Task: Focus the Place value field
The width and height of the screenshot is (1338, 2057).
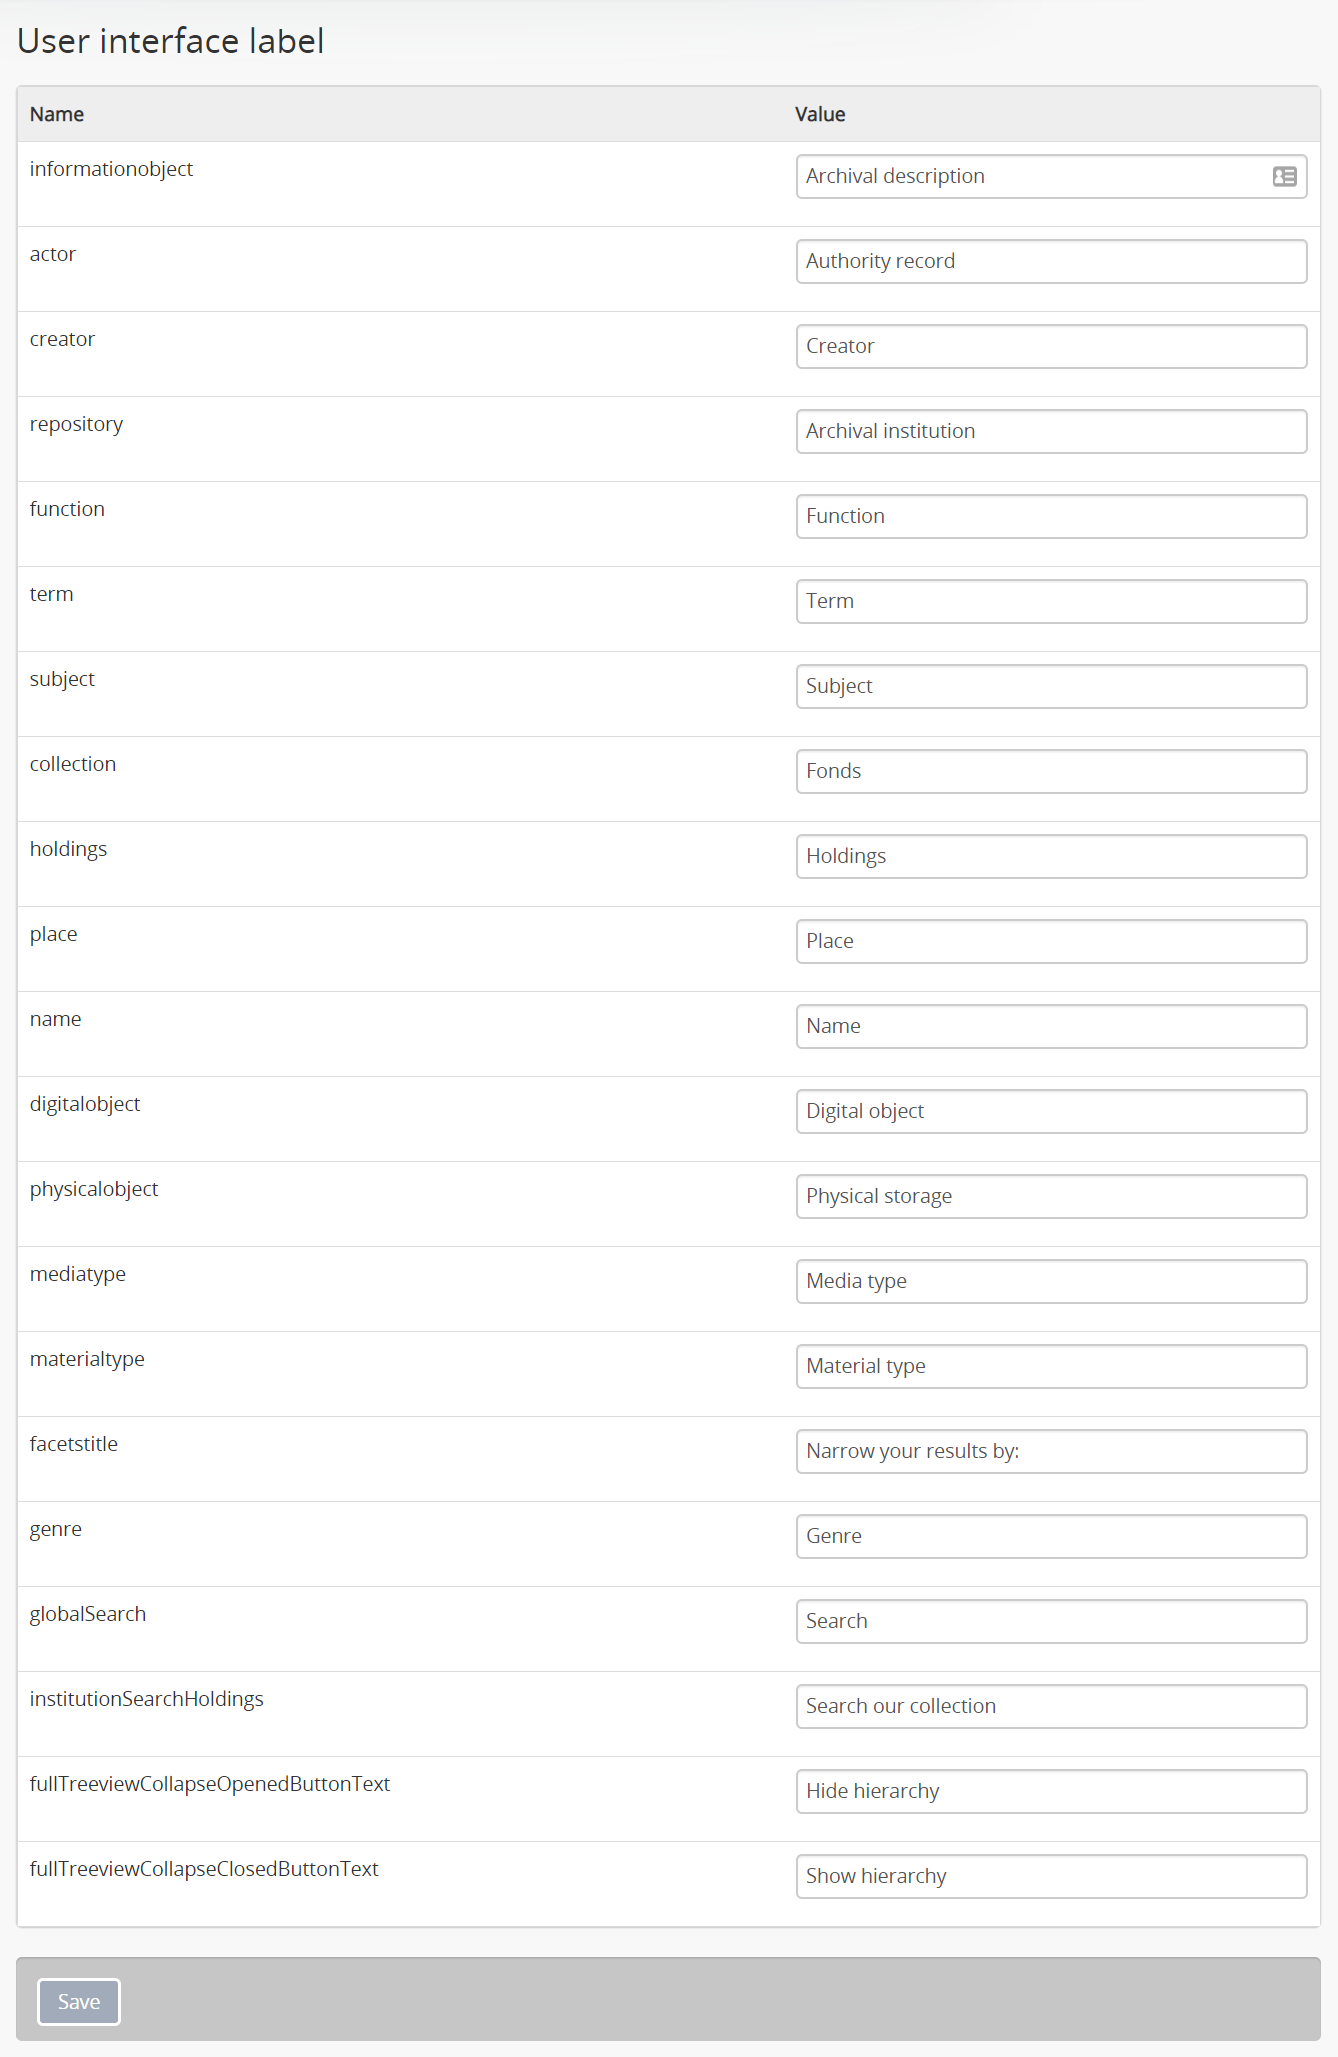Action: (x=1050, y=941)
